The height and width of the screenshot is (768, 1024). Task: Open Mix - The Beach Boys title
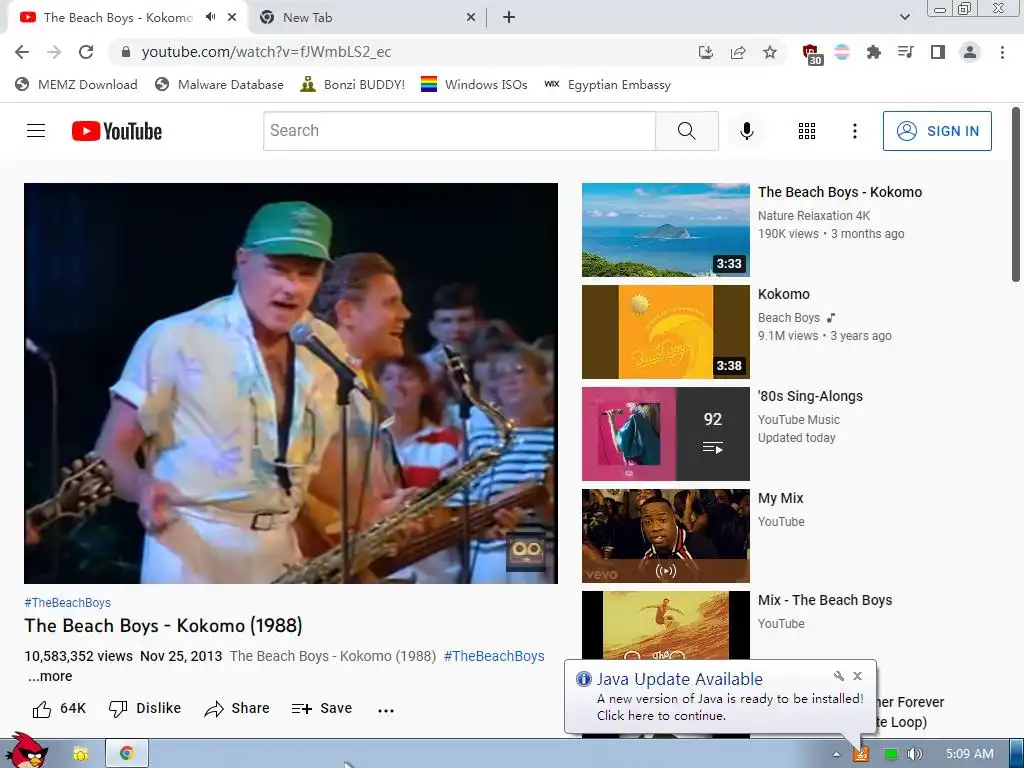[x=825, y=600]
